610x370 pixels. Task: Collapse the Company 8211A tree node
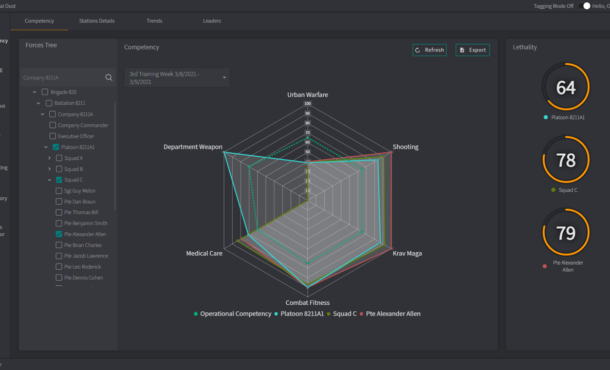click(42, 114)
